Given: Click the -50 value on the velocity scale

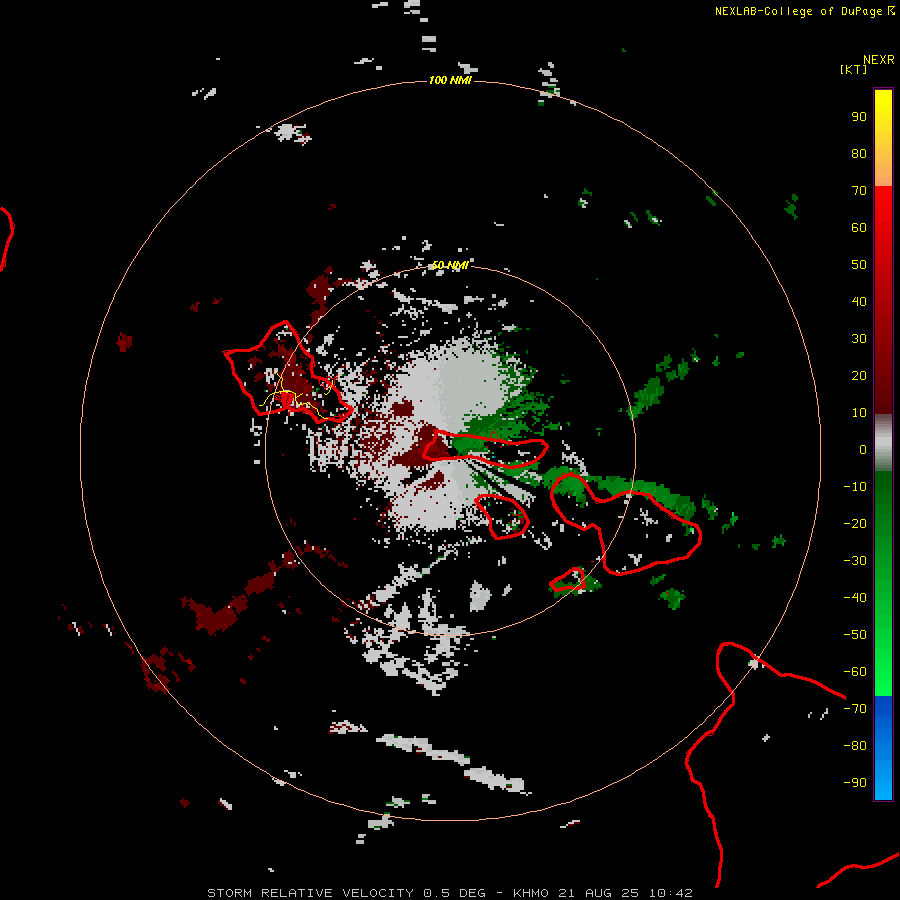Looking at the screenshot, I should tap(855, 635).
